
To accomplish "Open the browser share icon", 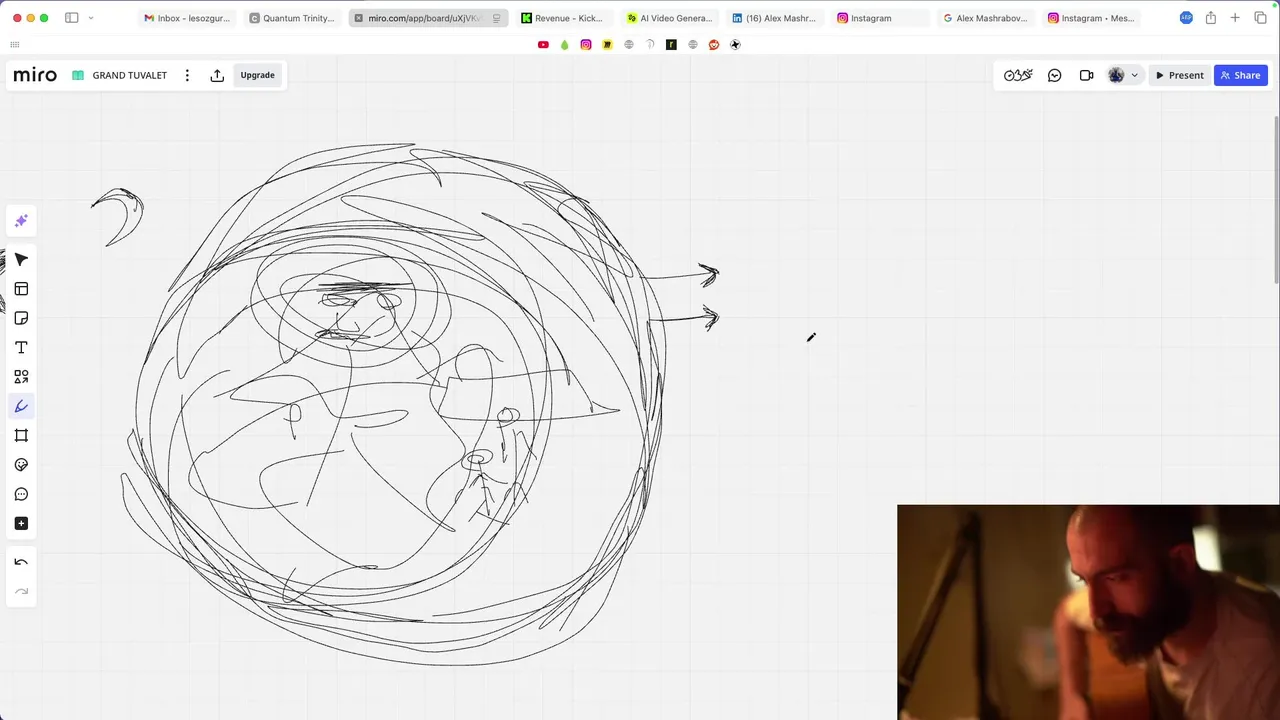I will coord(1210,18).
